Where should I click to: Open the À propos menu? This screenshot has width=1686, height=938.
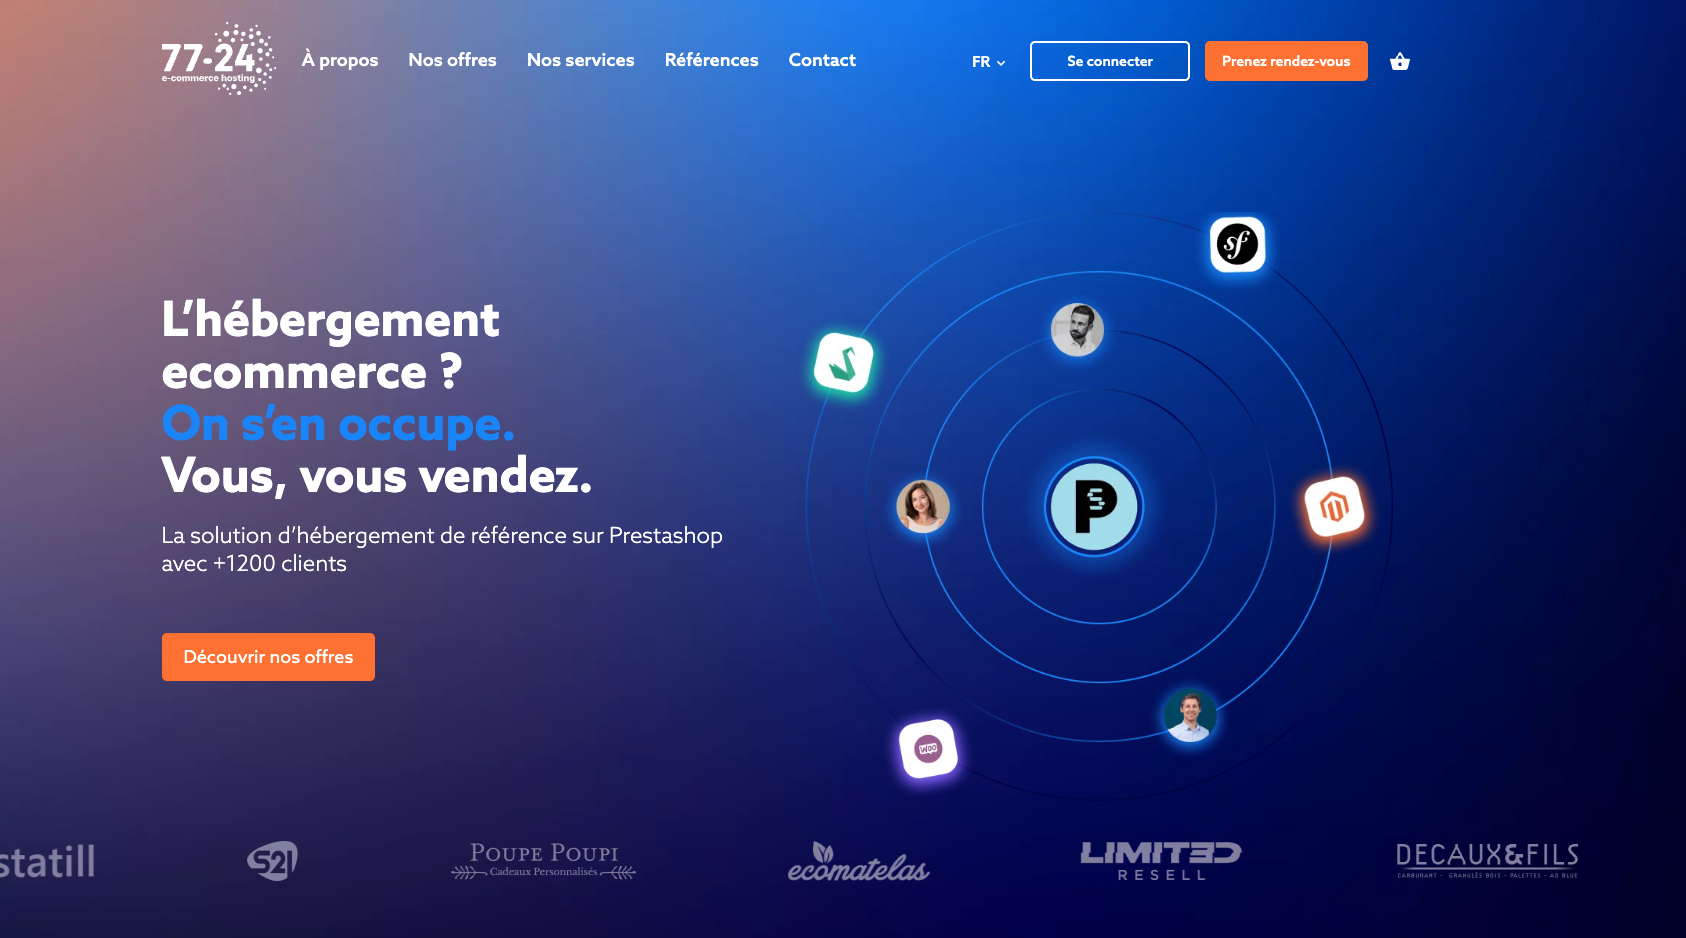coord(340,60)
